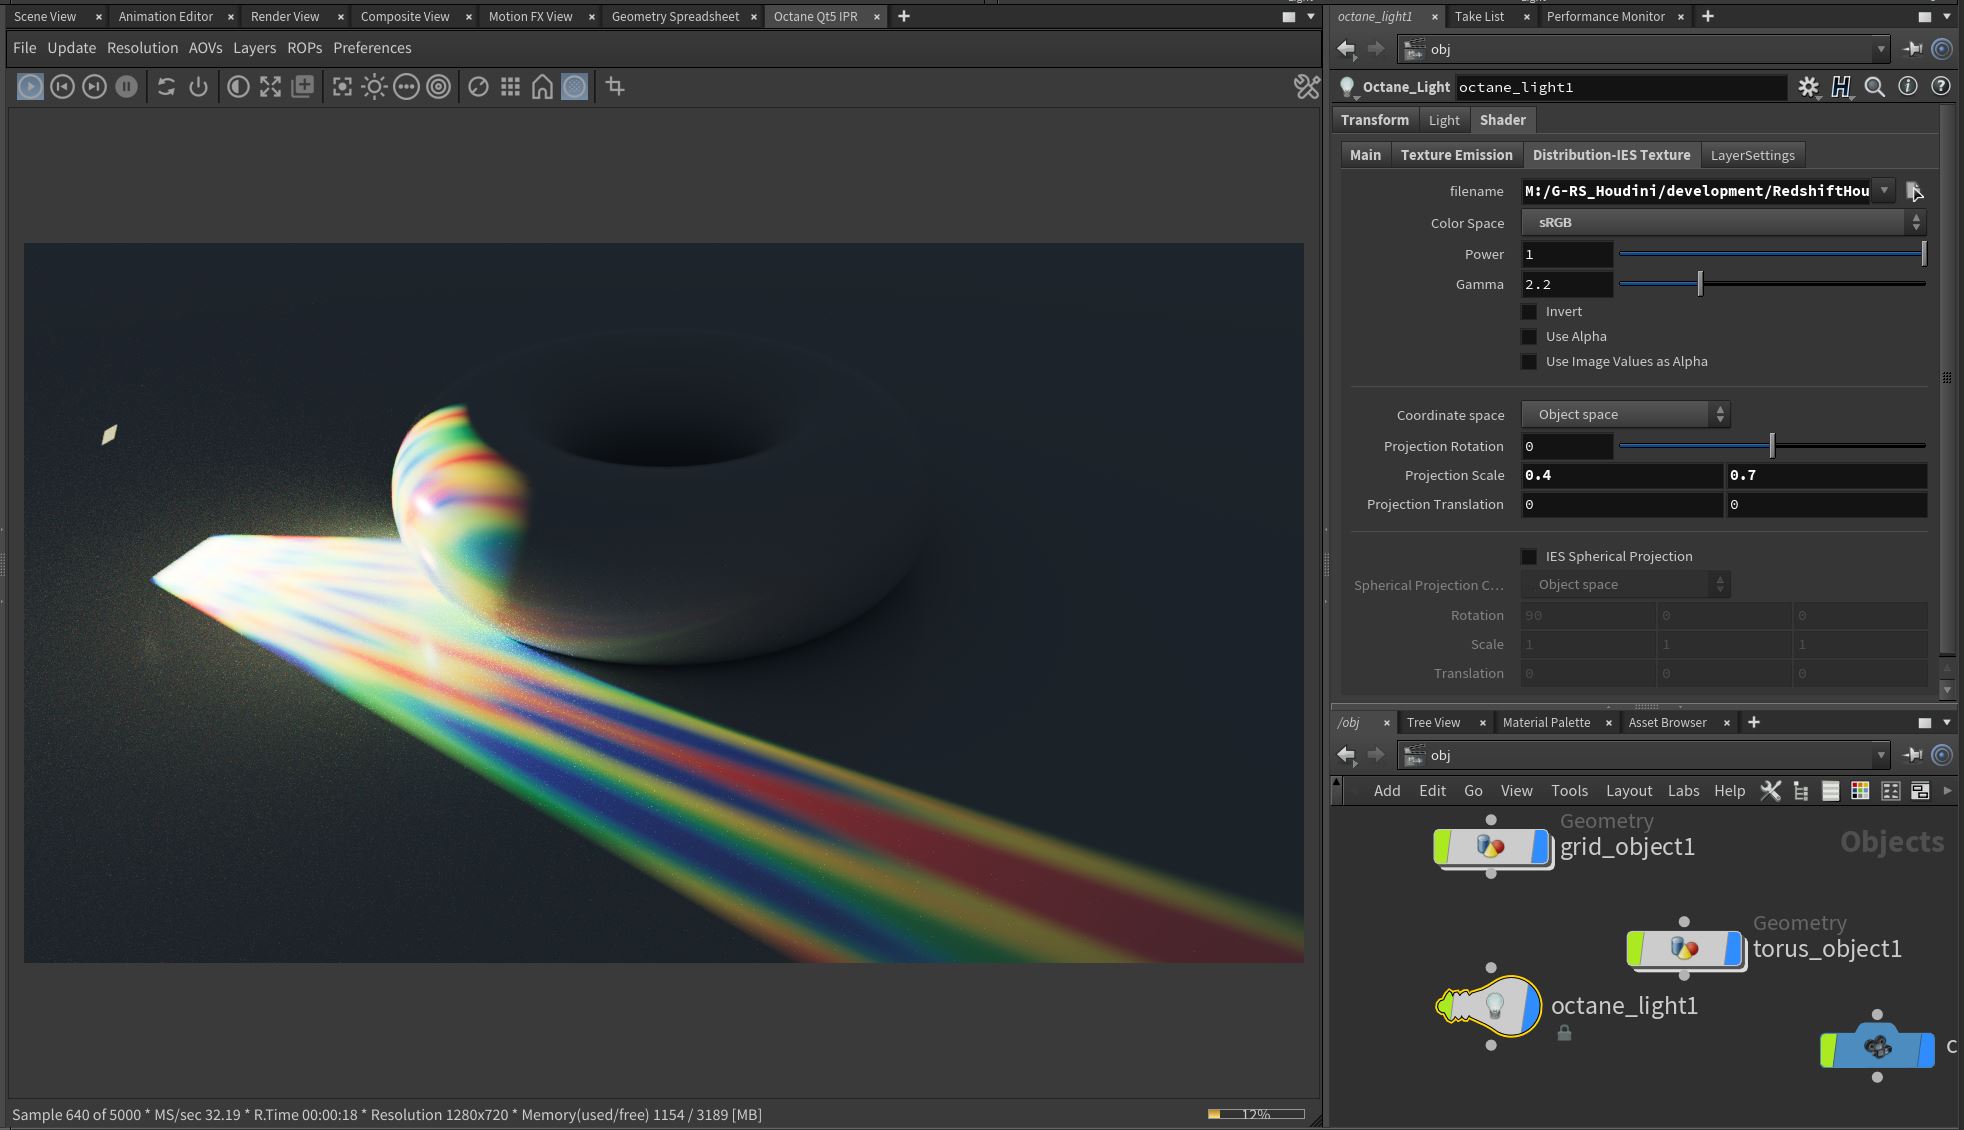Click the Projection Scale 0.4 field
The width and height of the screenshot is (1964, 1130).
click(x=1620, y=476)
